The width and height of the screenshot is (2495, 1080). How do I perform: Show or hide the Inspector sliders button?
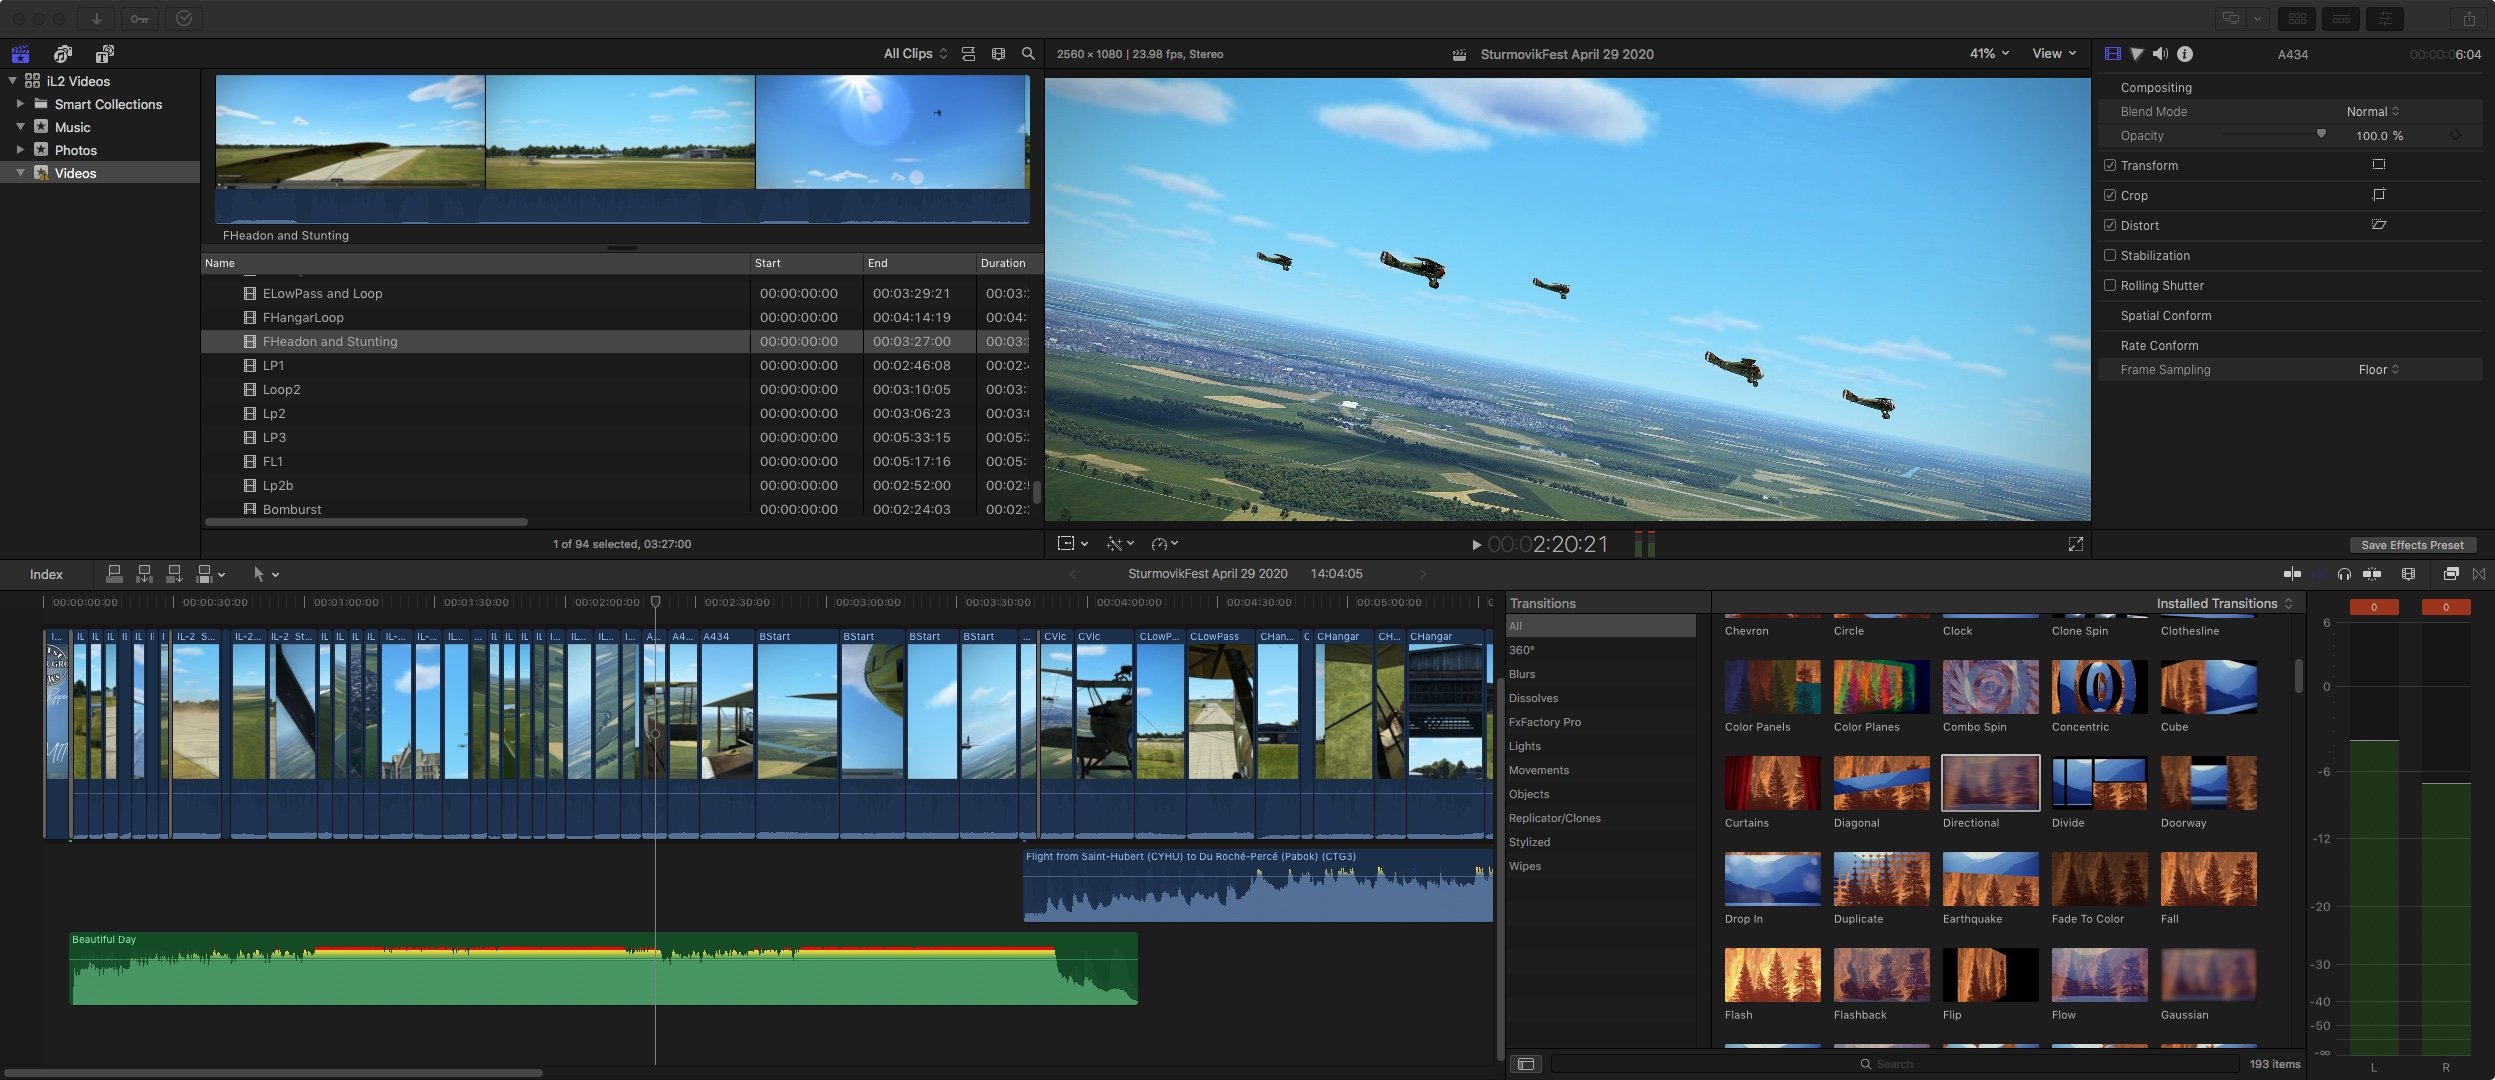click(x=2385, y=18)
